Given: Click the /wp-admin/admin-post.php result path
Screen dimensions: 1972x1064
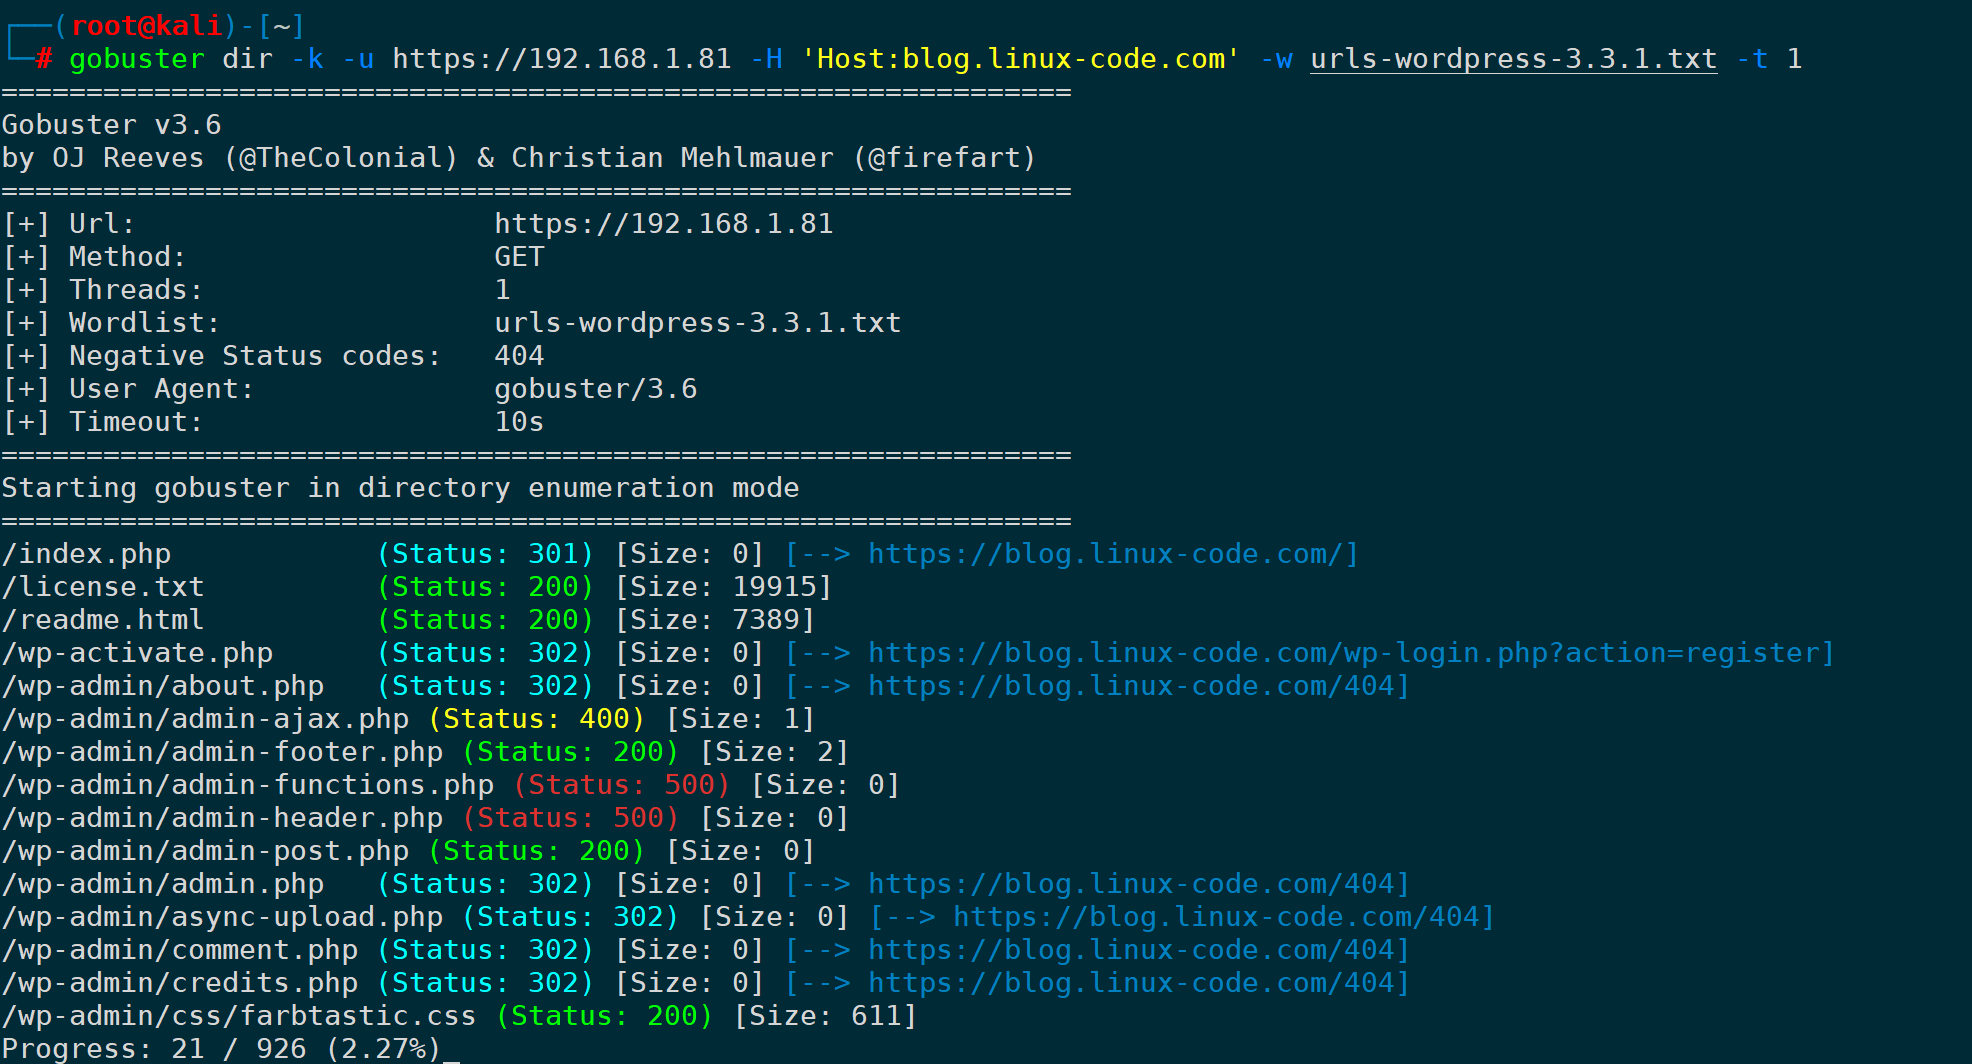Looking at the screenshot, I should tap(206, 851).
